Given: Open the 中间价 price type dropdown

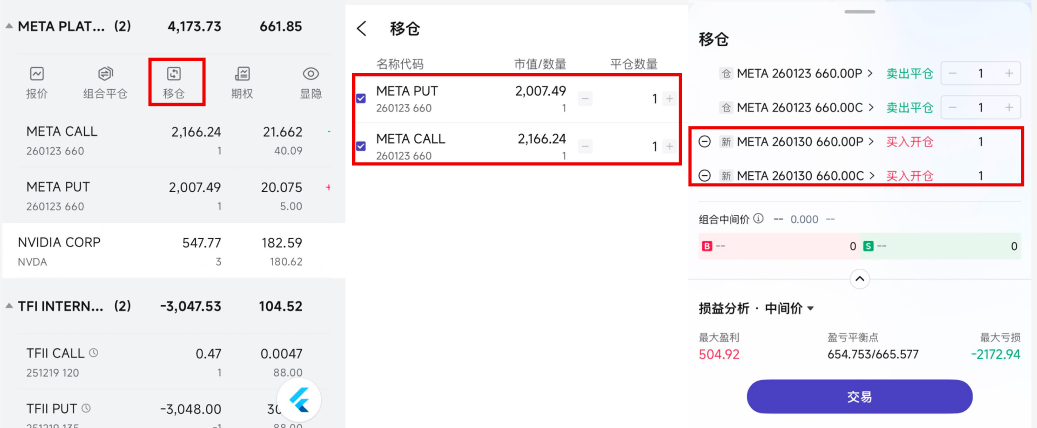Looking at the screenshot, I should click(x=790, y=308).
